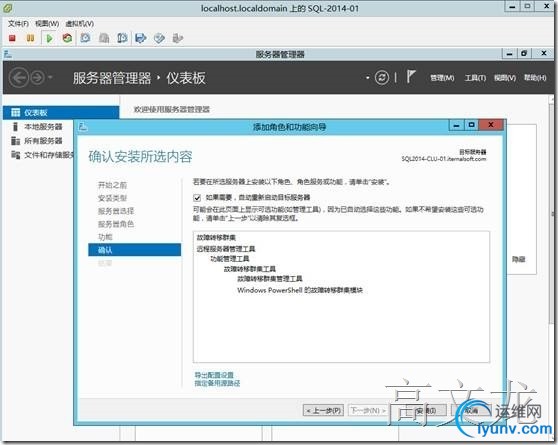Click the floppy drive connect icon
558x445 pixels.
[x=141, y=38]
